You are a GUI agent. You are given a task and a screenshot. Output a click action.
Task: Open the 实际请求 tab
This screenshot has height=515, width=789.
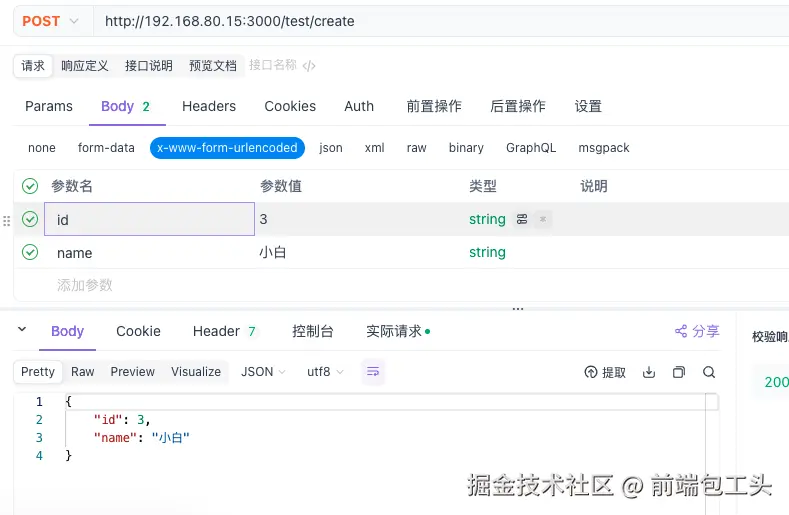(x=398, y=331)
